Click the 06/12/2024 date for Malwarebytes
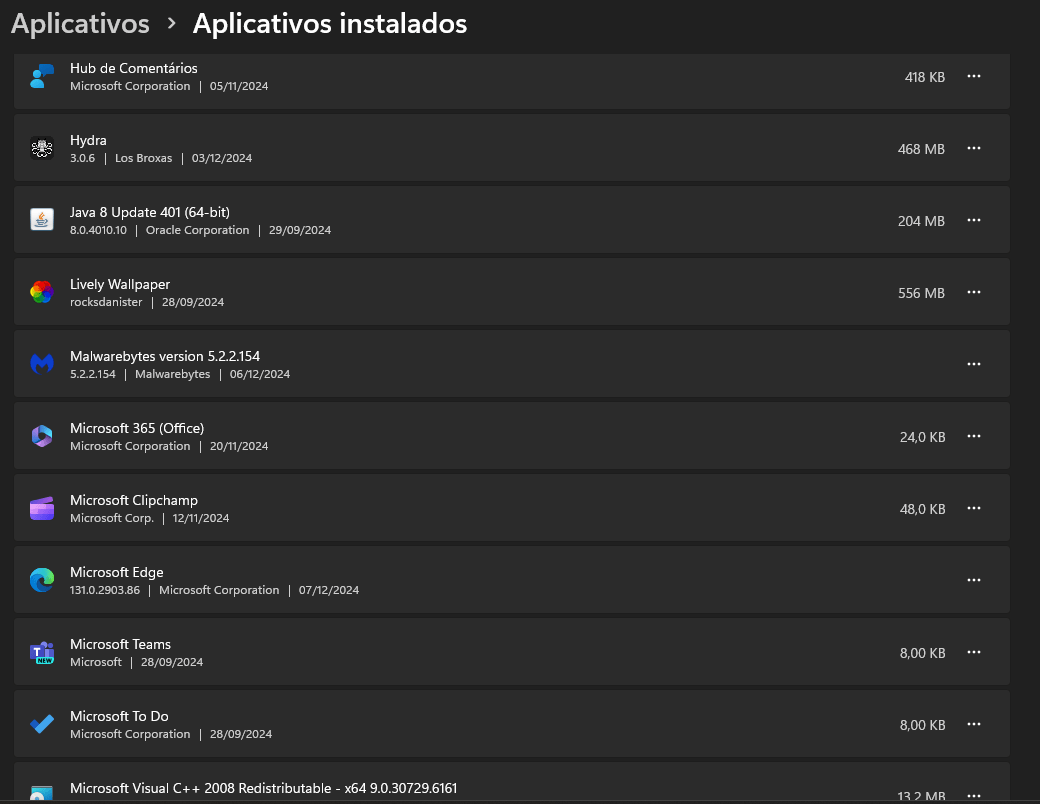Viewport: 1040px width, 804px height. click(x=260, y=374)
